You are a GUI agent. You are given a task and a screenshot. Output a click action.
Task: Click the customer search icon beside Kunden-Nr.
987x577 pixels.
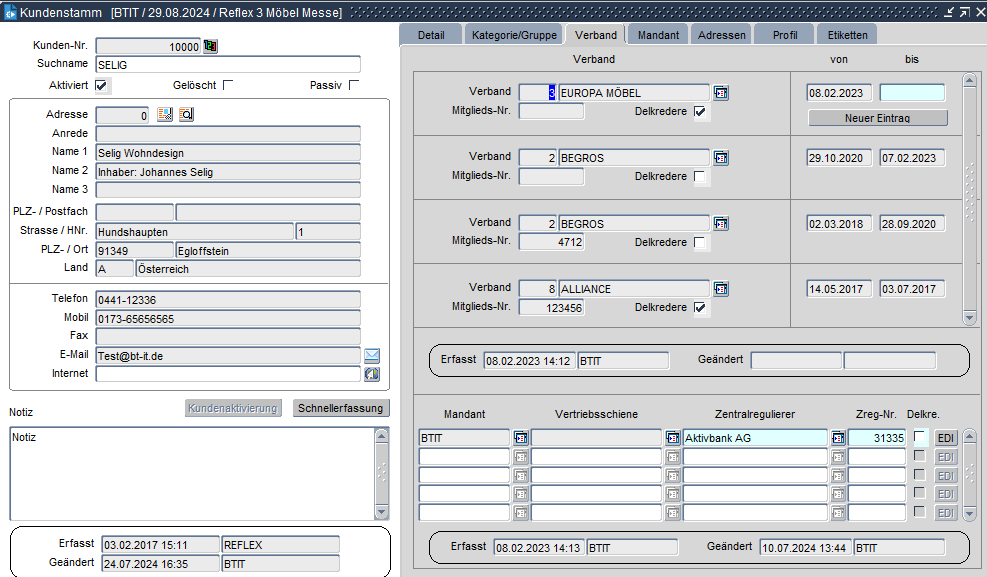(210, 46)
